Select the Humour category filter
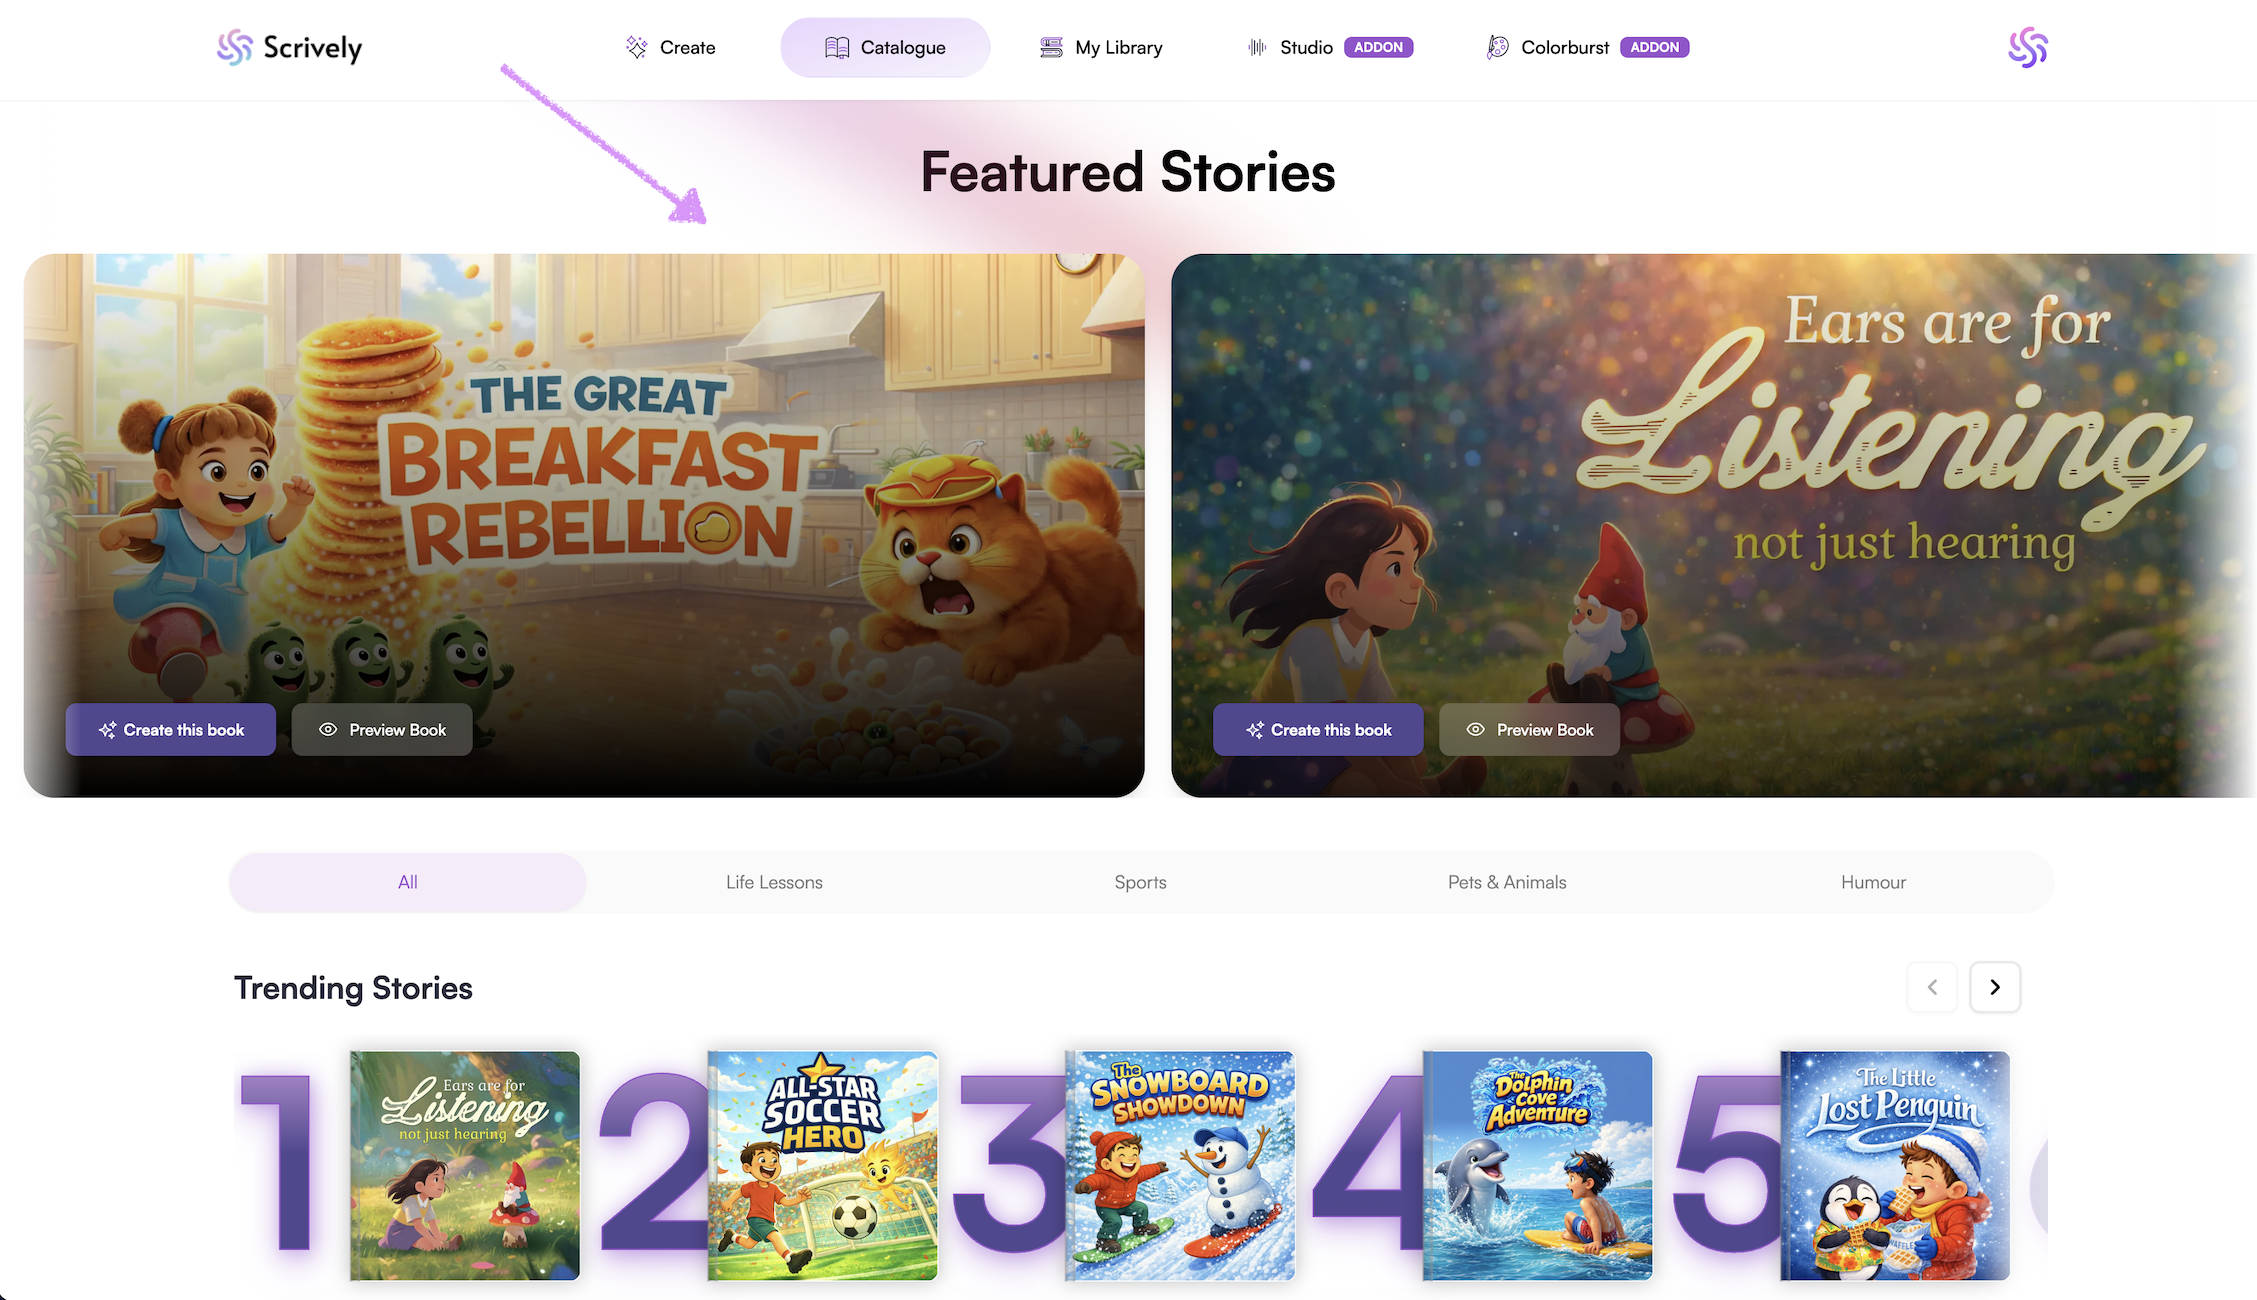Image resolution: width=2257 pixels, height=1300 pixels. (x=1873, y=882)
